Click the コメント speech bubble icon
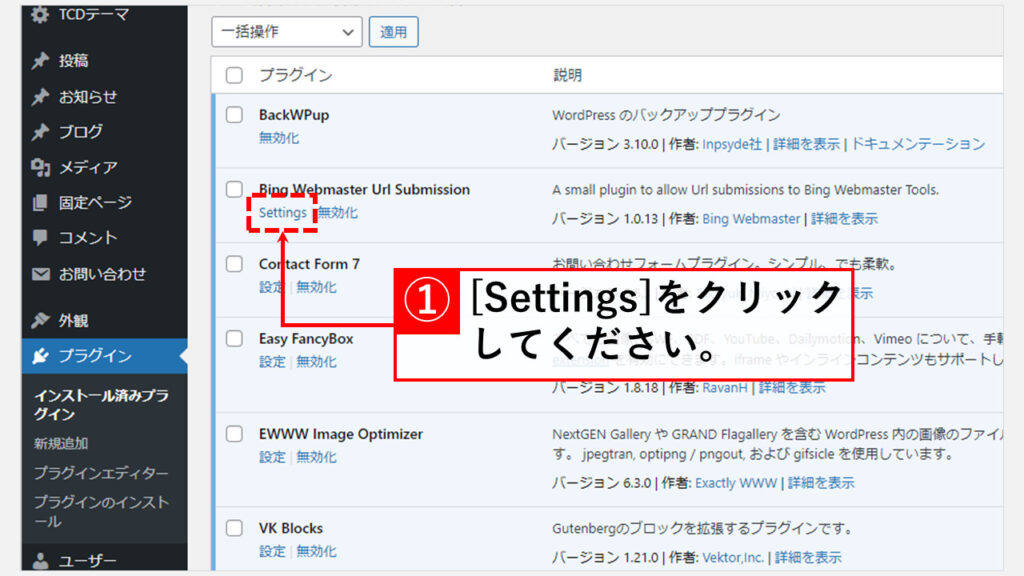This screenshot has width=1024, height=576. point(40,238)
